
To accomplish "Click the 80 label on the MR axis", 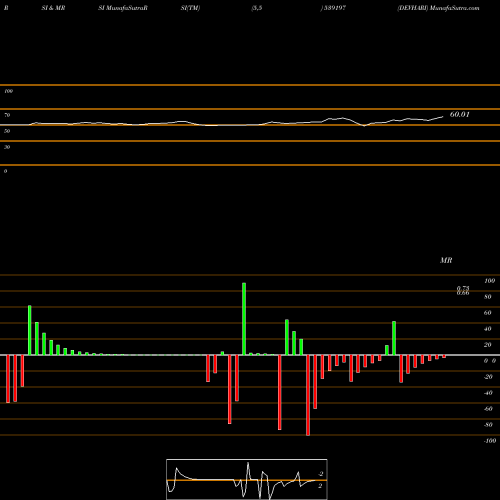I will (x=488, y=297).
